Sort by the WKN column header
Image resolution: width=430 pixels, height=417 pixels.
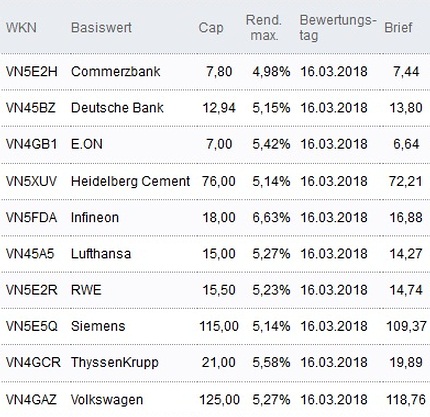point(21,28)
